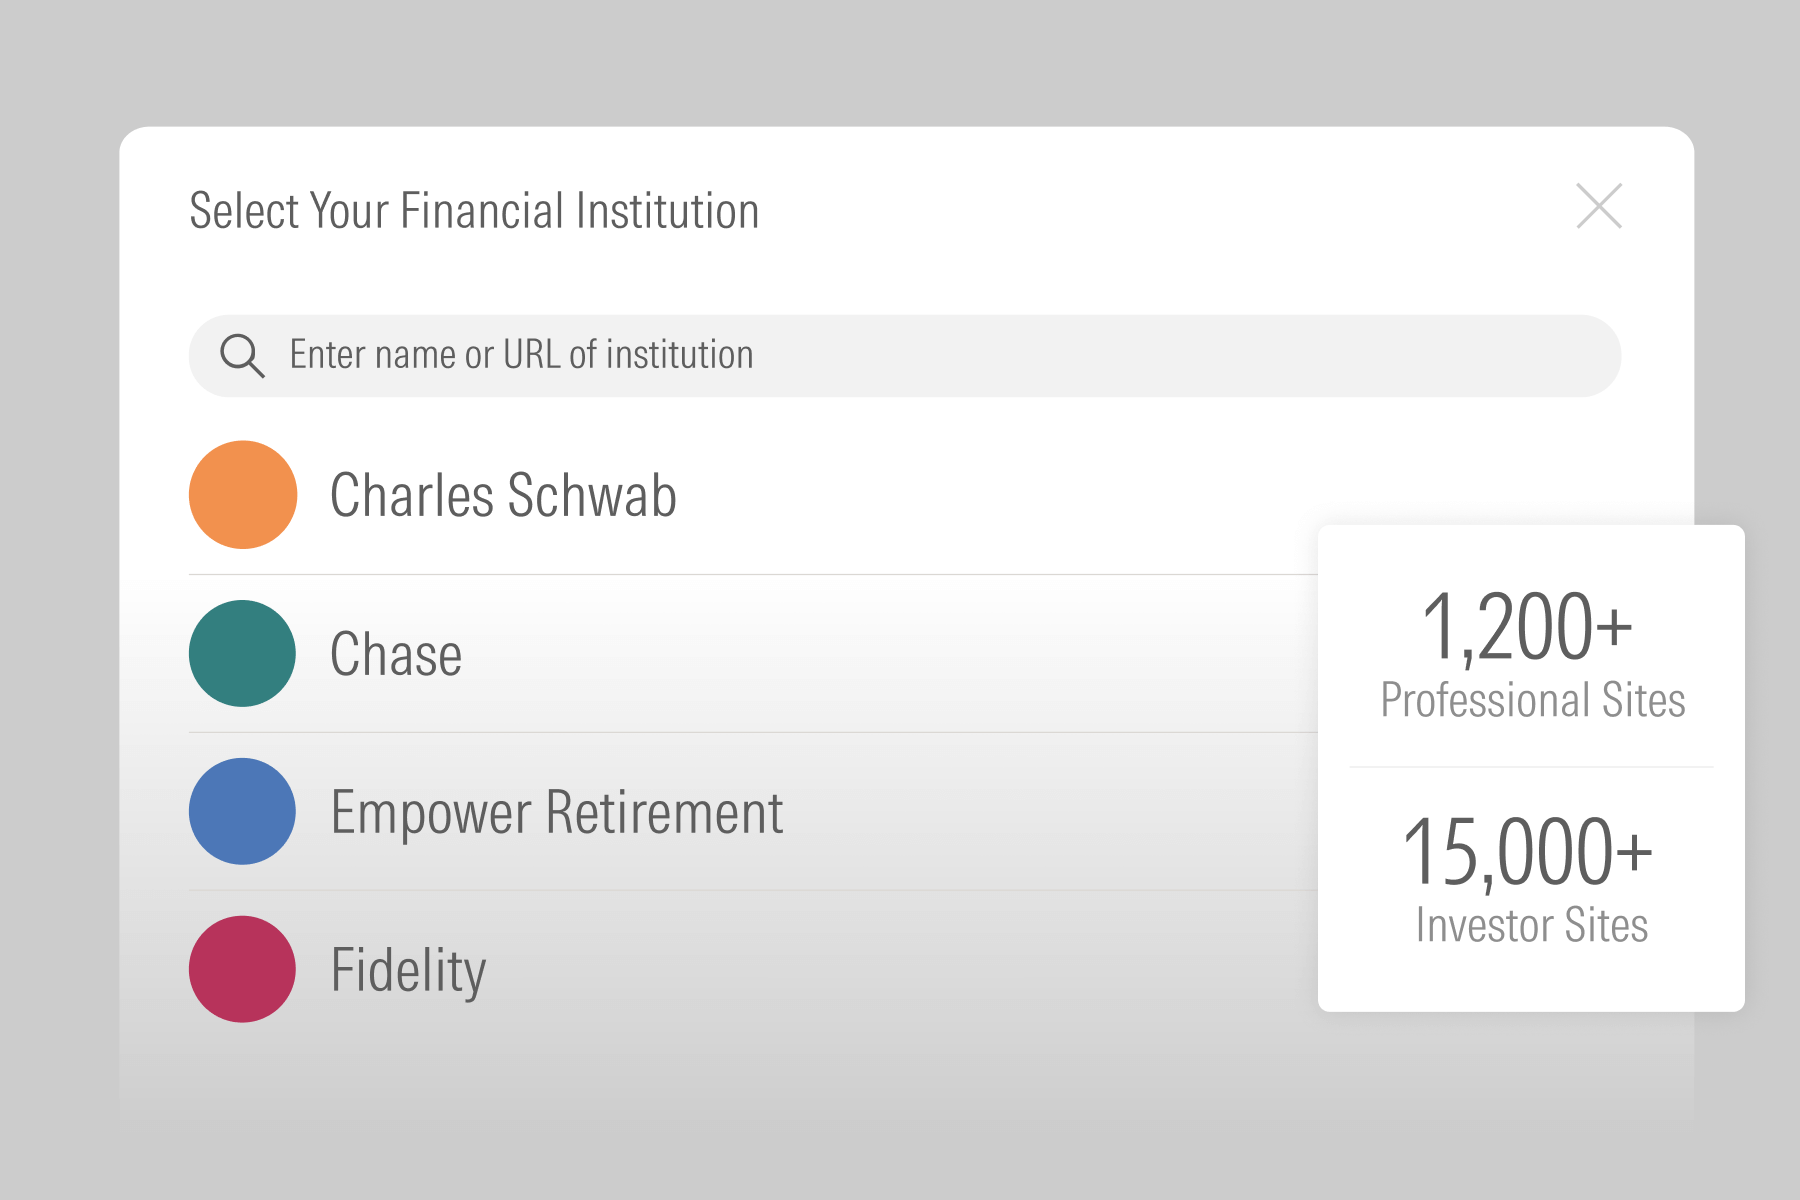Click the divider line between site counts
This screenshot has width=1800, height=1200.
1531,767
